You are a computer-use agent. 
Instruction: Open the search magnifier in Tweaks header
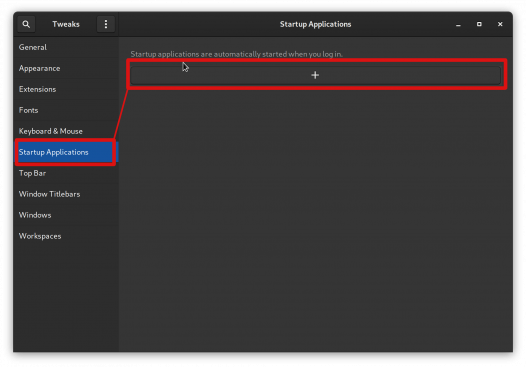[x=26, y=24]
